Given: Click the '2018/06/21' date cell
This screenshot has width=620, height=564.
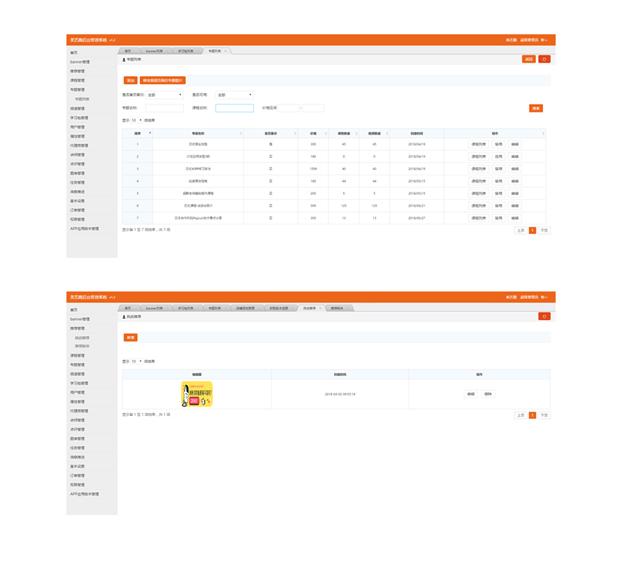Looking at the screenshot, I should [417, 206].
